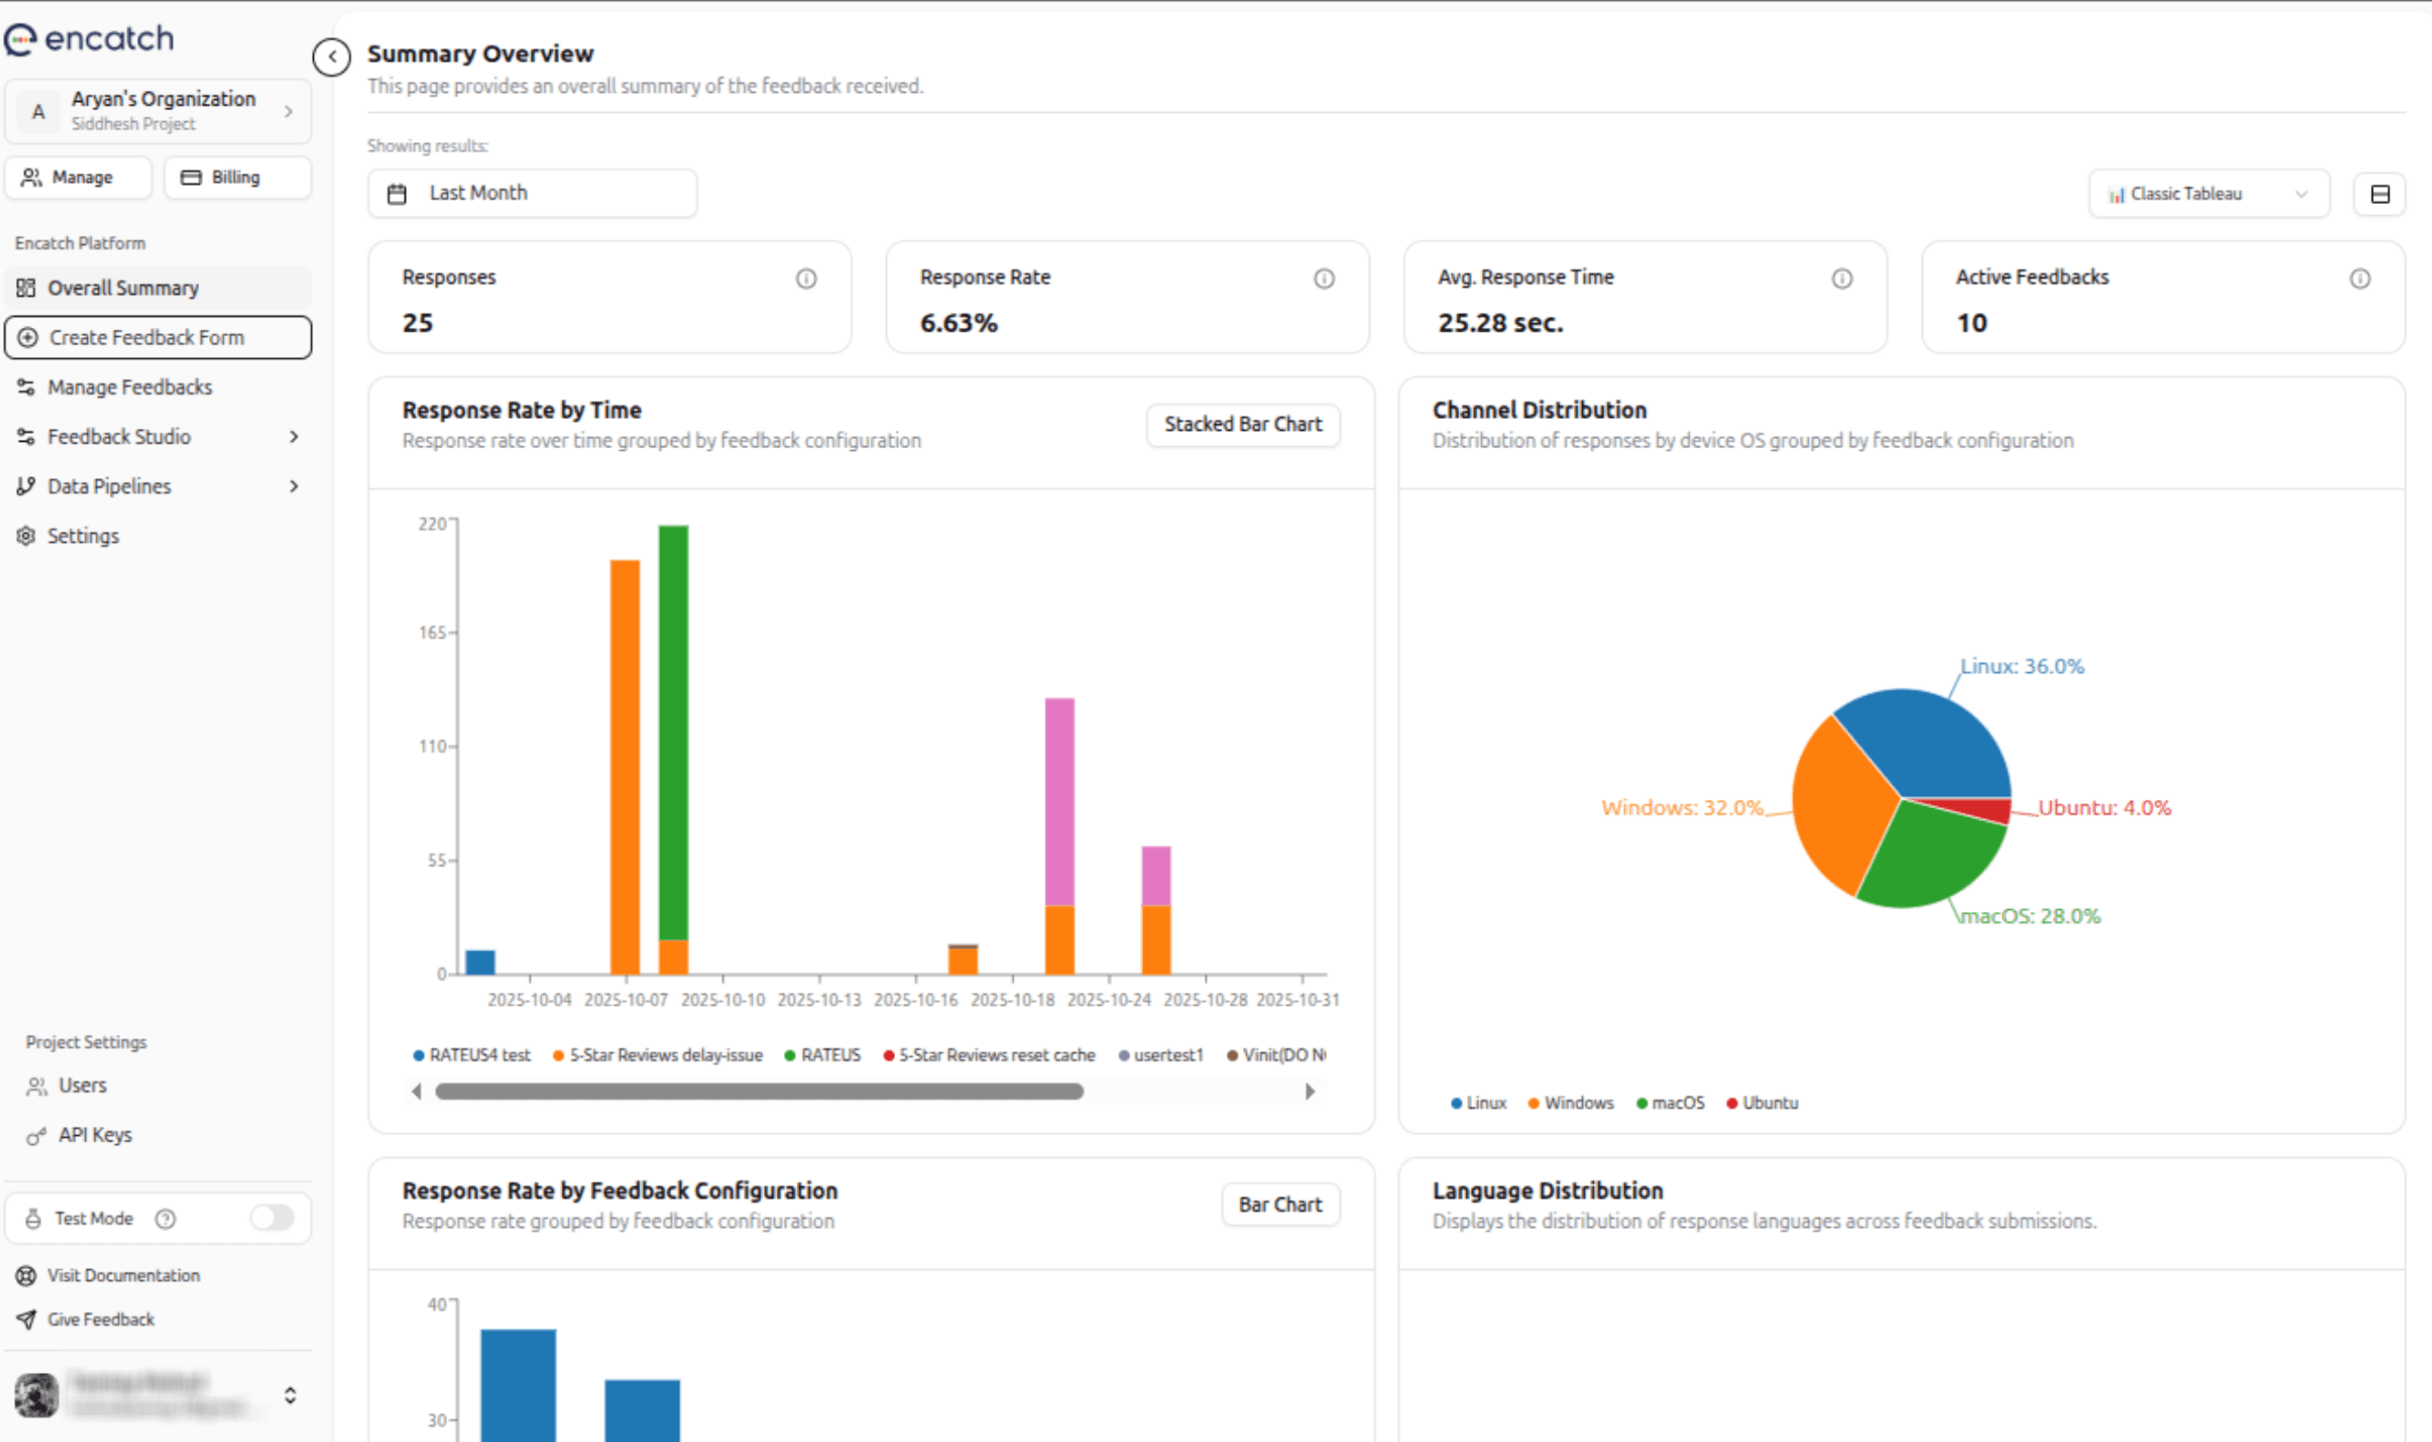
Task: Click the table view icon beside Classic Tableau
Action: [x=2380, y=194]
